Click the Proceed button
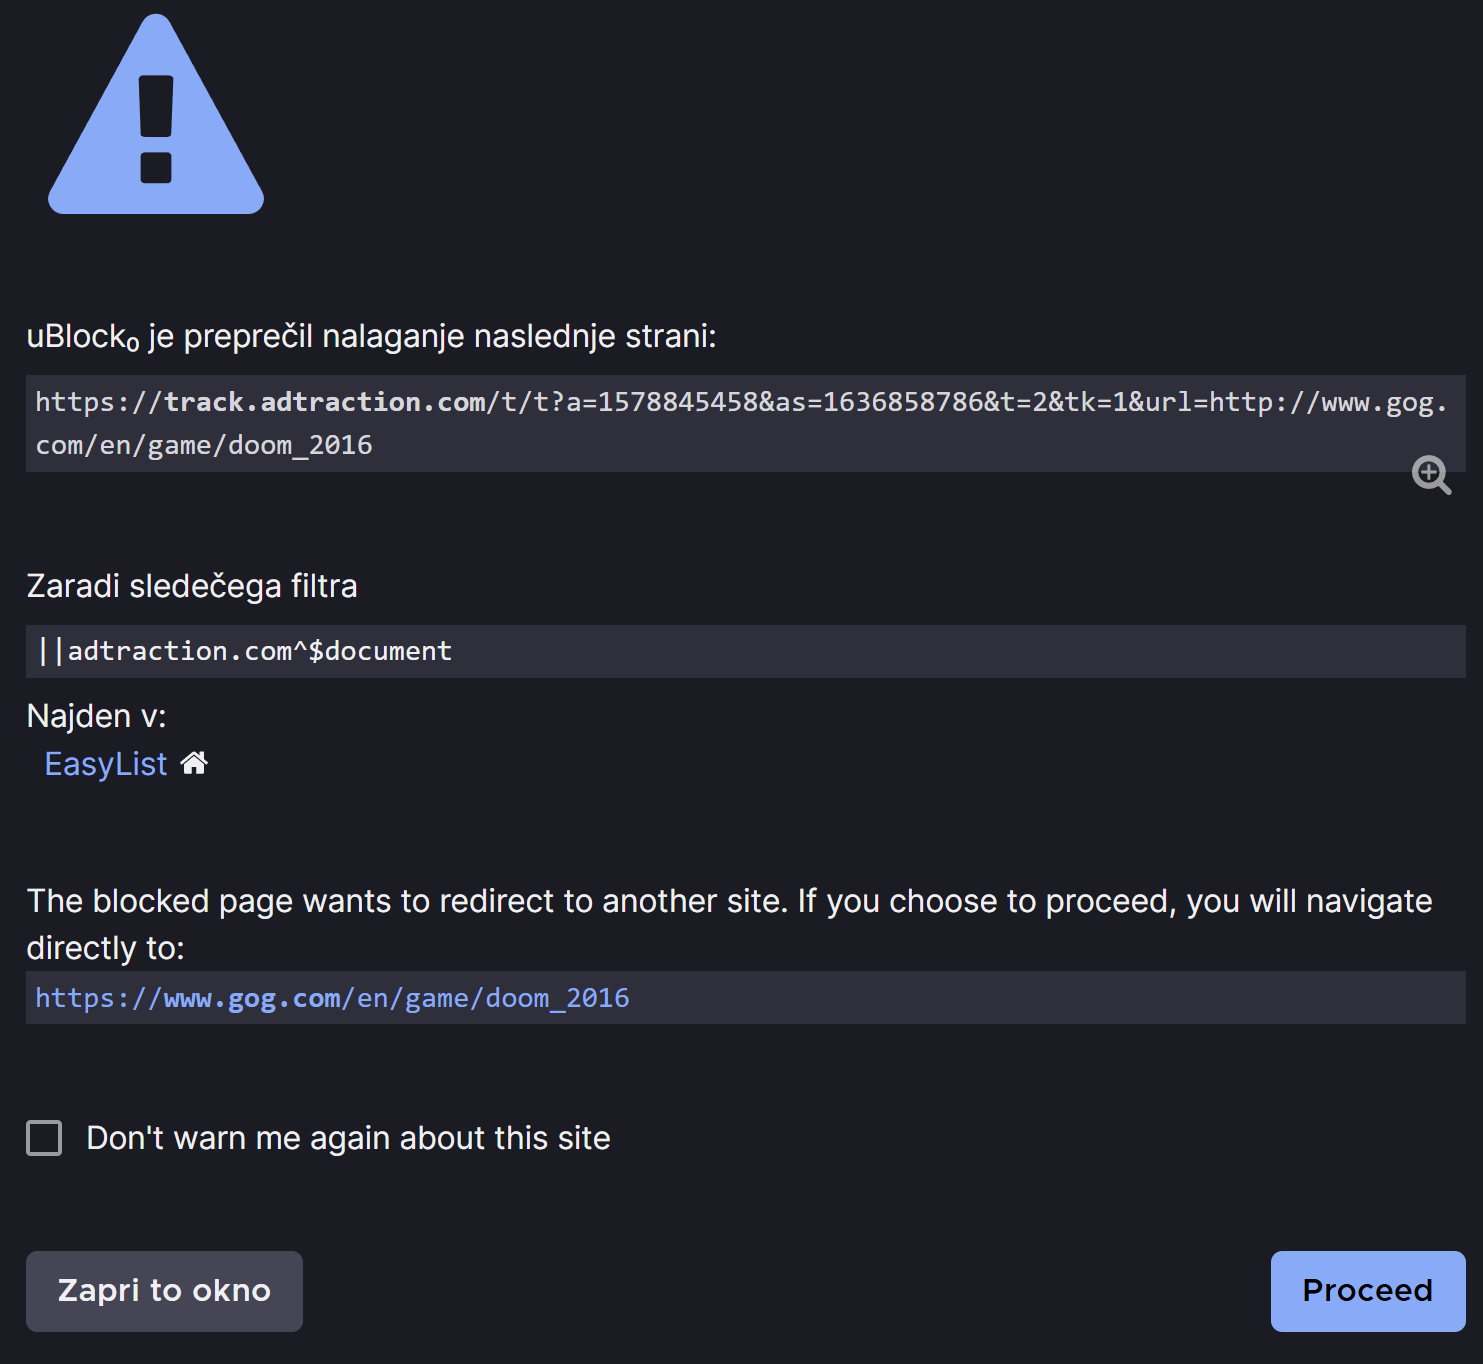1483x1364 pixels. click(x=1368, y=1291)
